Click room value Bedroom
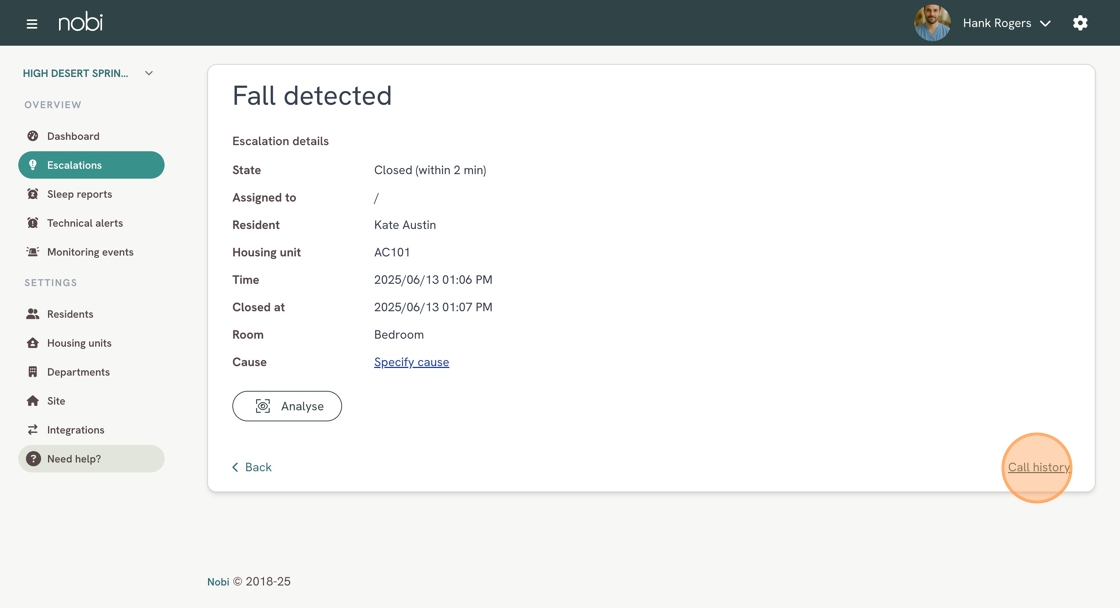The height and width of the screenshot is (608, 1120). point(399,334)
